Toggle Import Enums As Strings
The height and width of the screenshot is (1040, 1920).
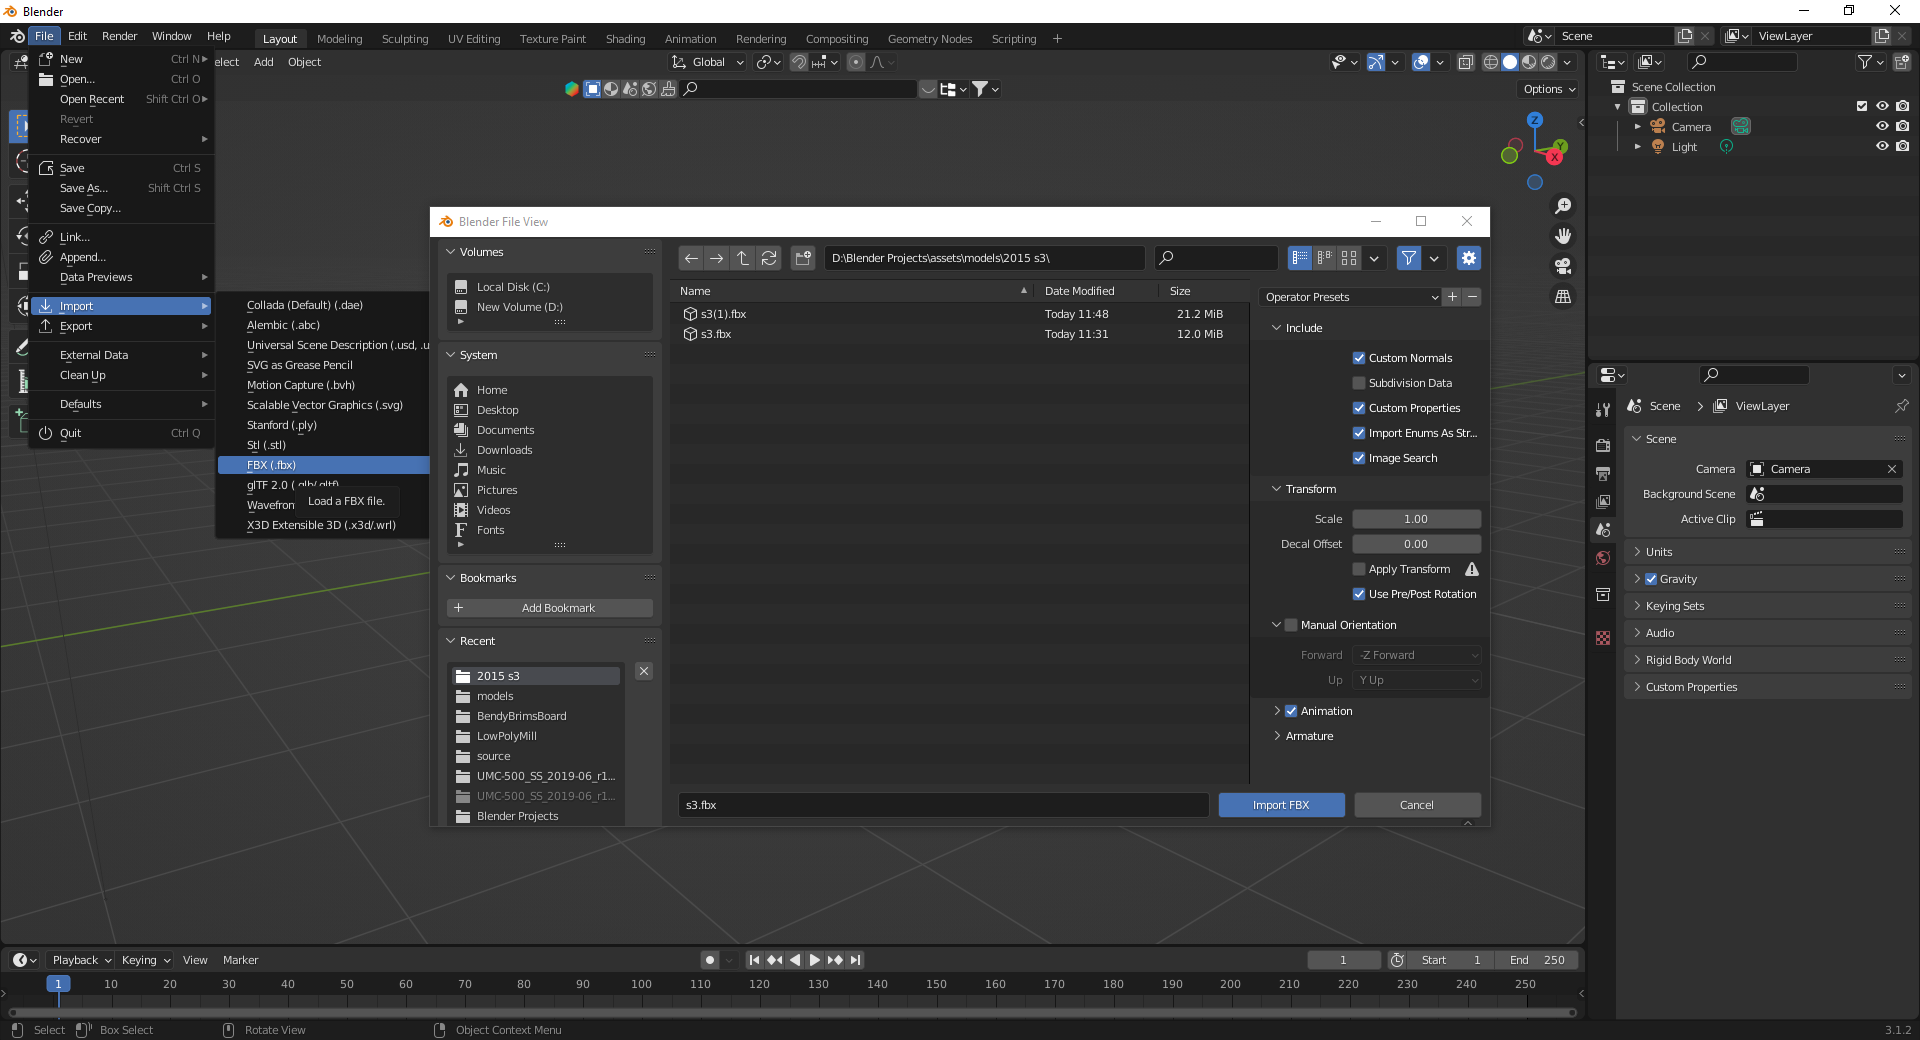(x=1359, y=433)
